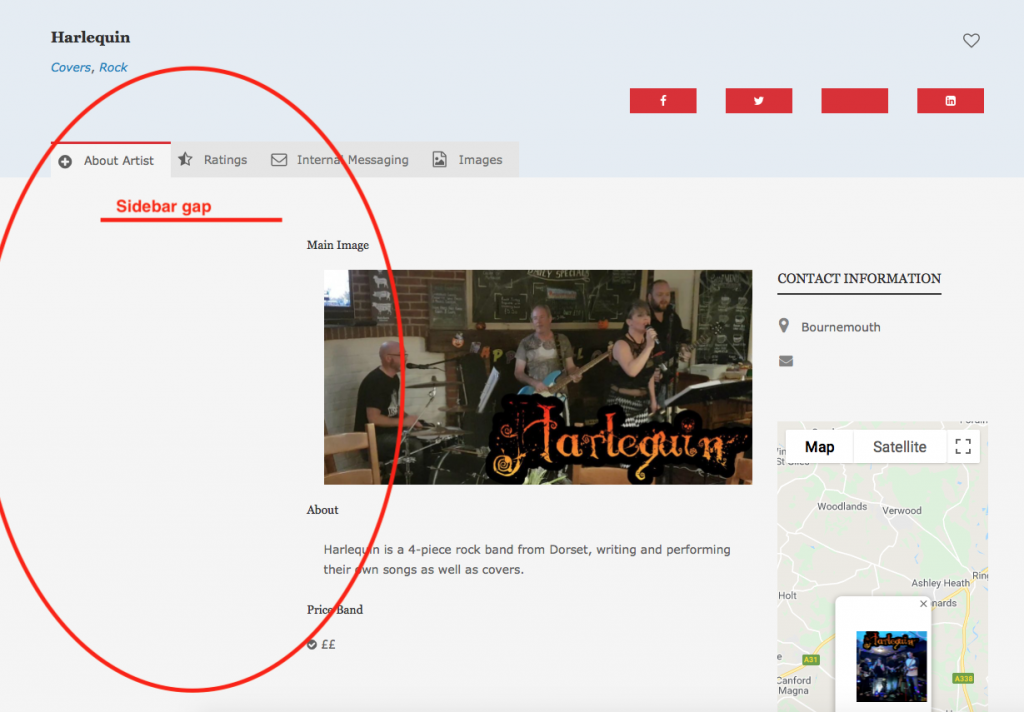This screenshot has width=1024, height=712.
Task: Click the star icon on Ratings tab
Action: [x=187, y=159]
